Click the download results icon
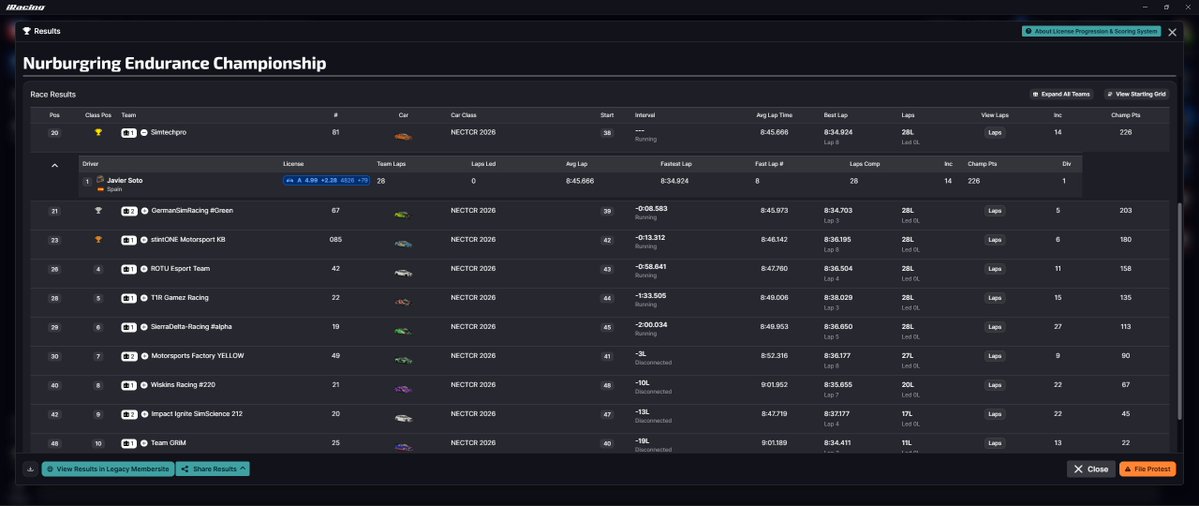The width and height of the screenshot is (1199, 506). (31, 469)
